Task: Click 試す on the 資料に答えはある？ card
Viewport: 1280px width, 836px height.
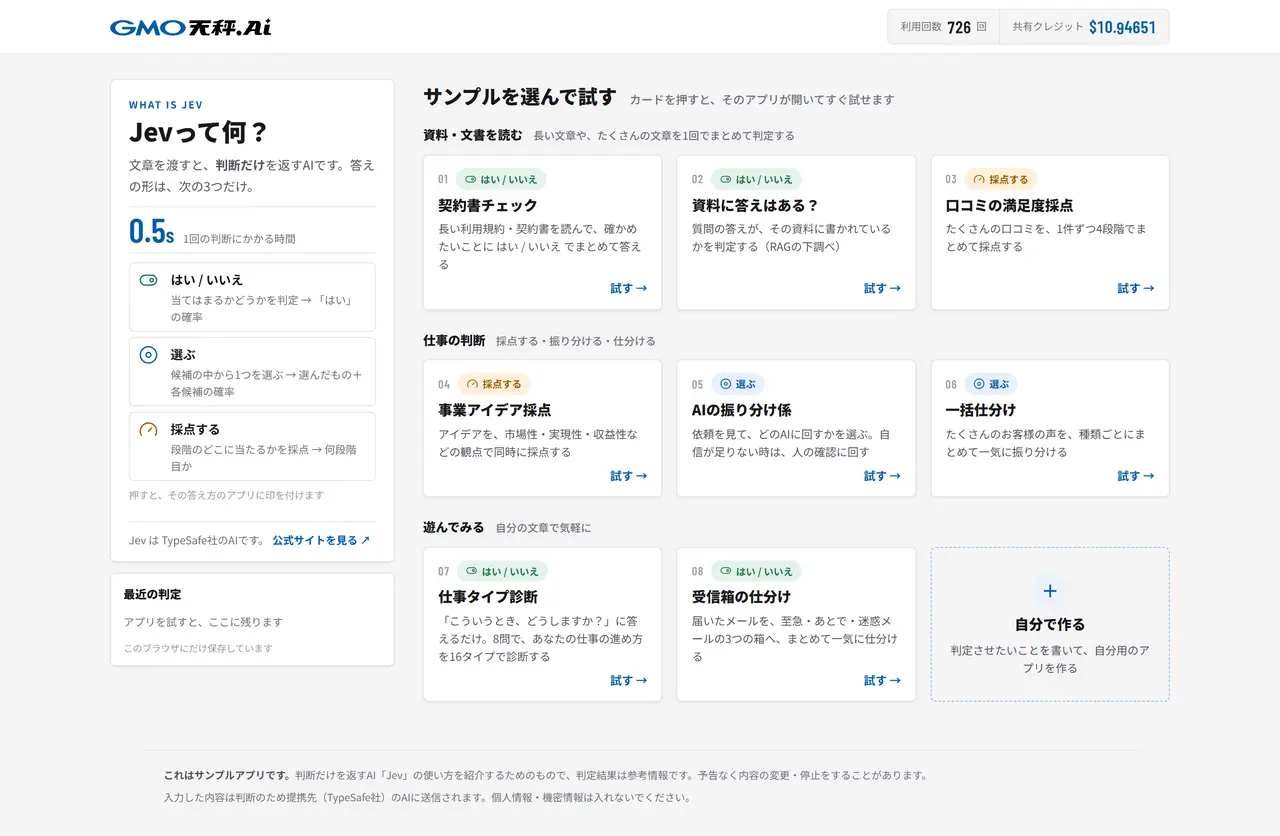Action: 882,288
